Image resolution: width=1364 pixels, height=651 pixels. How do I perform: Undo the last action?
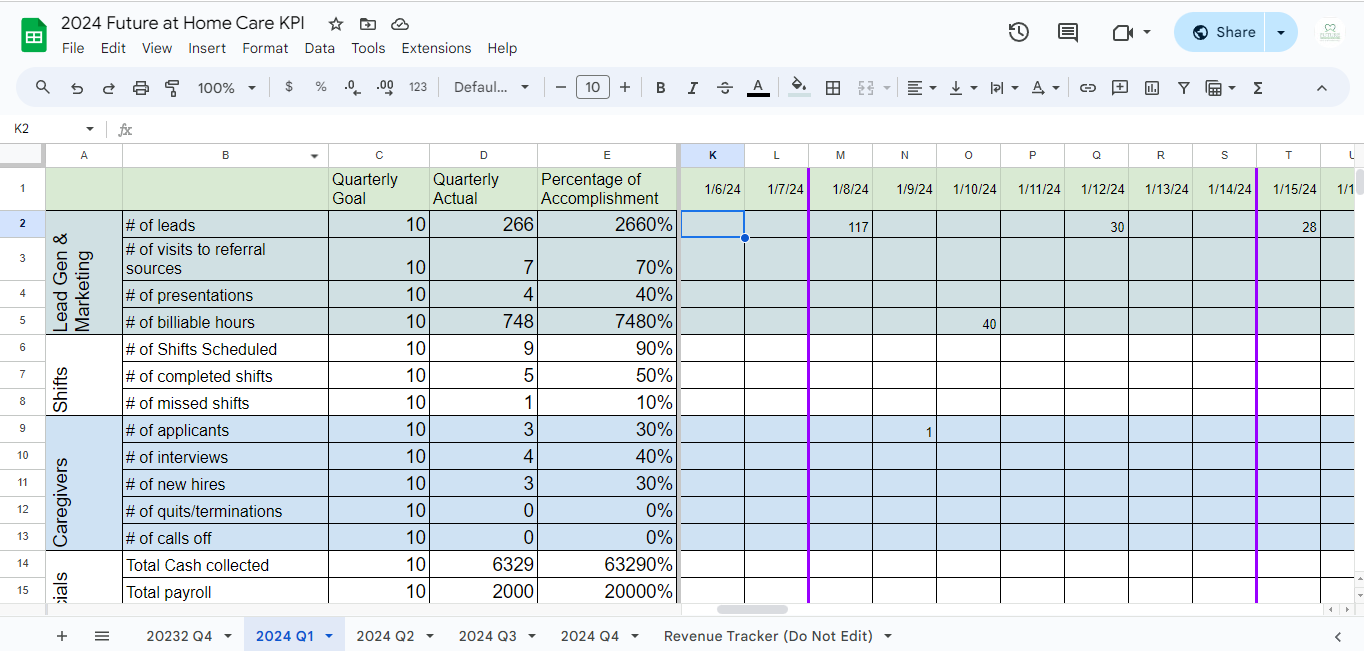[x=77, y=88]
